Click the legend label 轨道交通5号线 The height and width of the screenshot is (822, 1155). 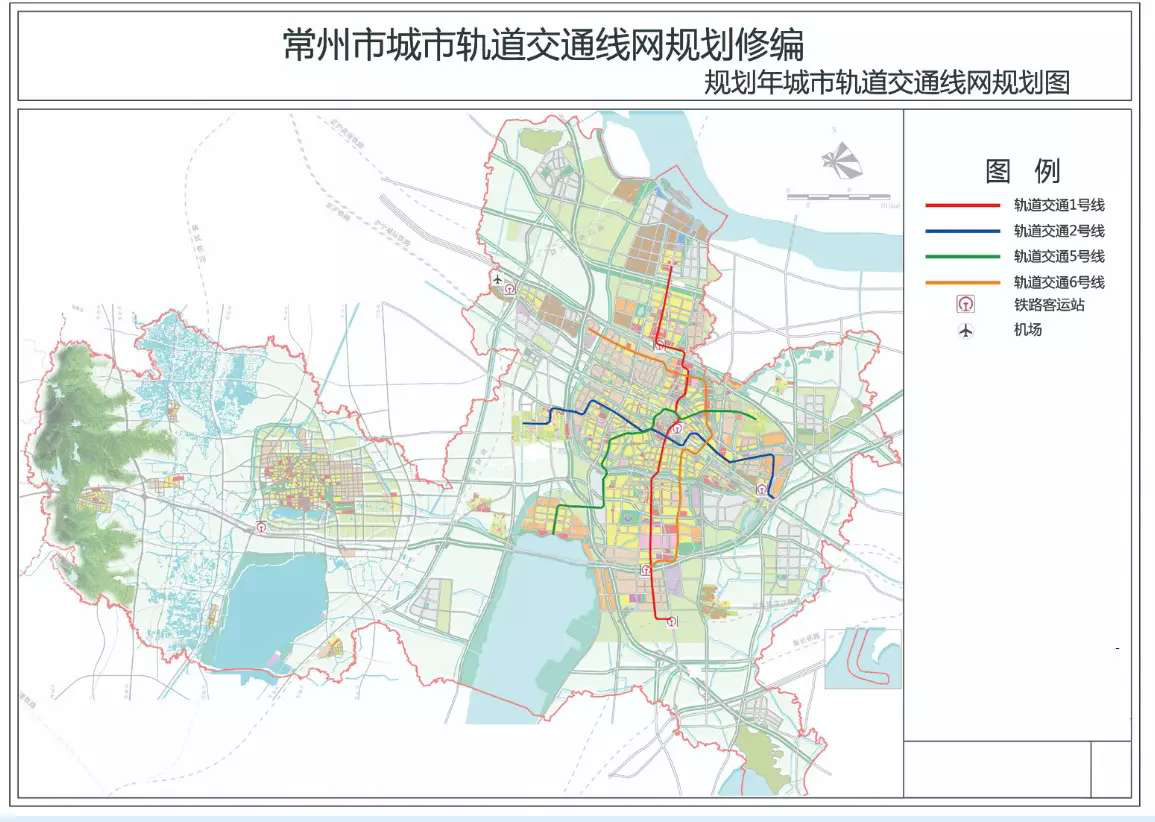pyautogui.click(x=1059, y=256)
